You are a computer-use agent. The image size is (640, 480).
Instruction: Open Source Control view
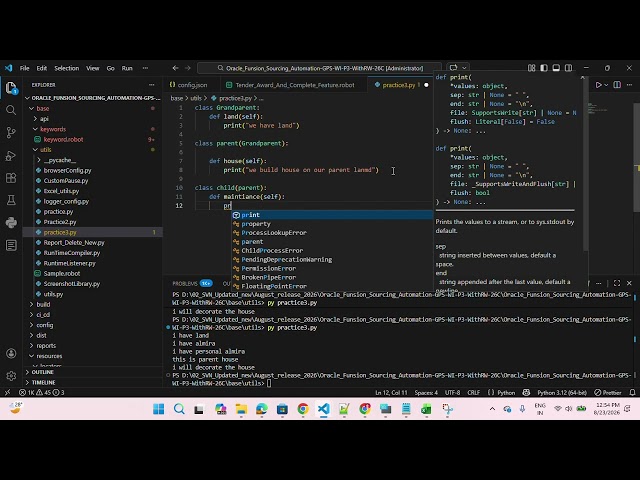11,132
